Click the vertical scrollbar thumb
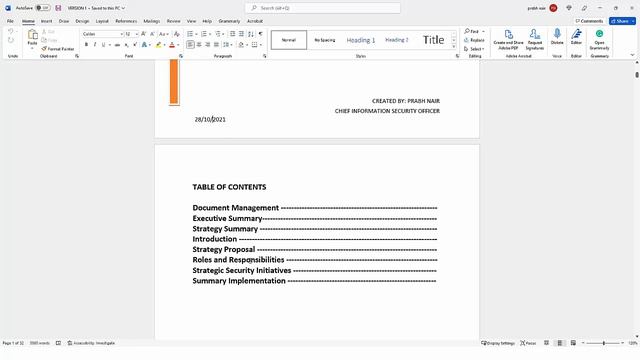The height and width of the screenshot is (360, 640). (x=637, y=75)
